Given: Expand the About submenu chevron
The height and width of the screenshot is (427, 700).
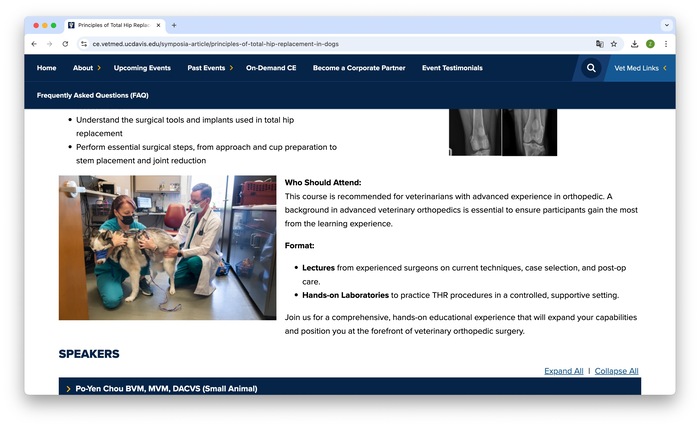Looking at the screenshot, I should [x=99, y=68].
